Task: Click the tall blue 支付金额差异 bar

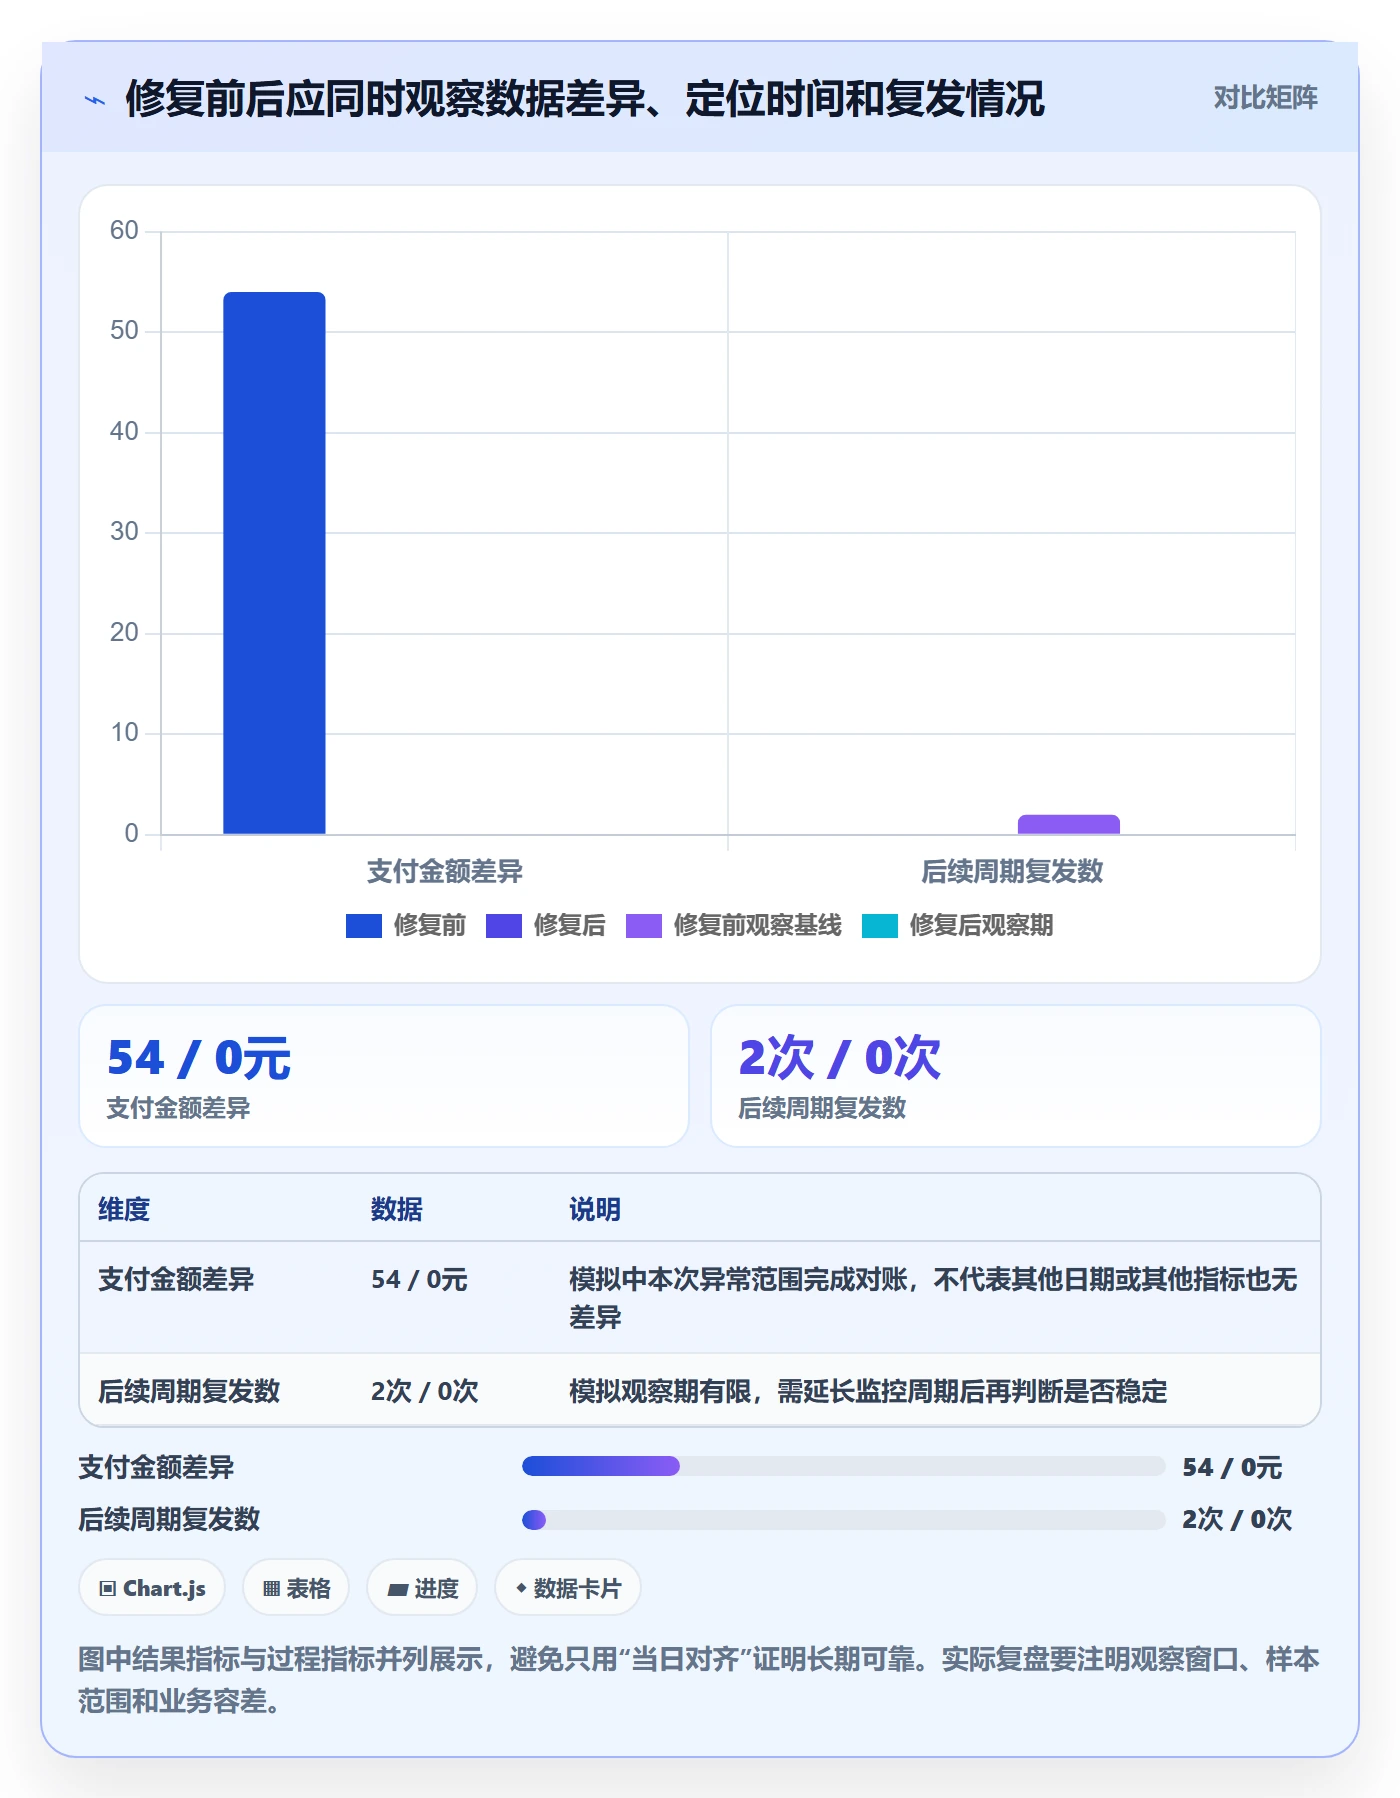Action: [x=274, y=563]
